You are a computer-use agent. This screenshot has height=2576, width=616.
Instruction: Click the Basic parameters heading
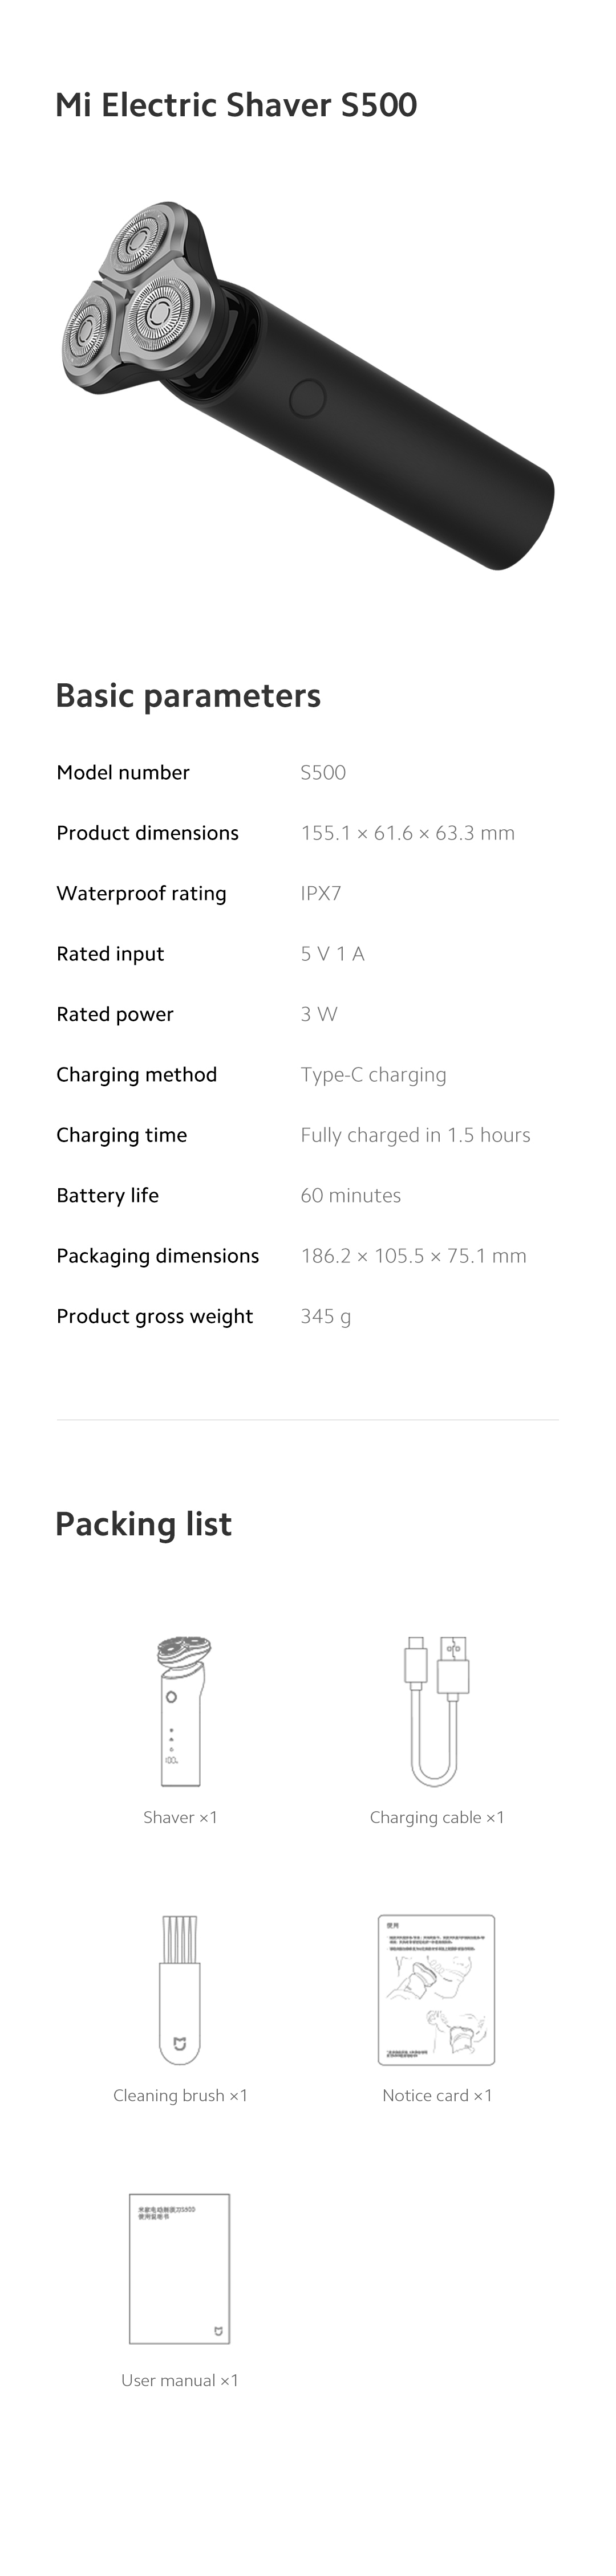pyautogui.click(x=188, y=696)
